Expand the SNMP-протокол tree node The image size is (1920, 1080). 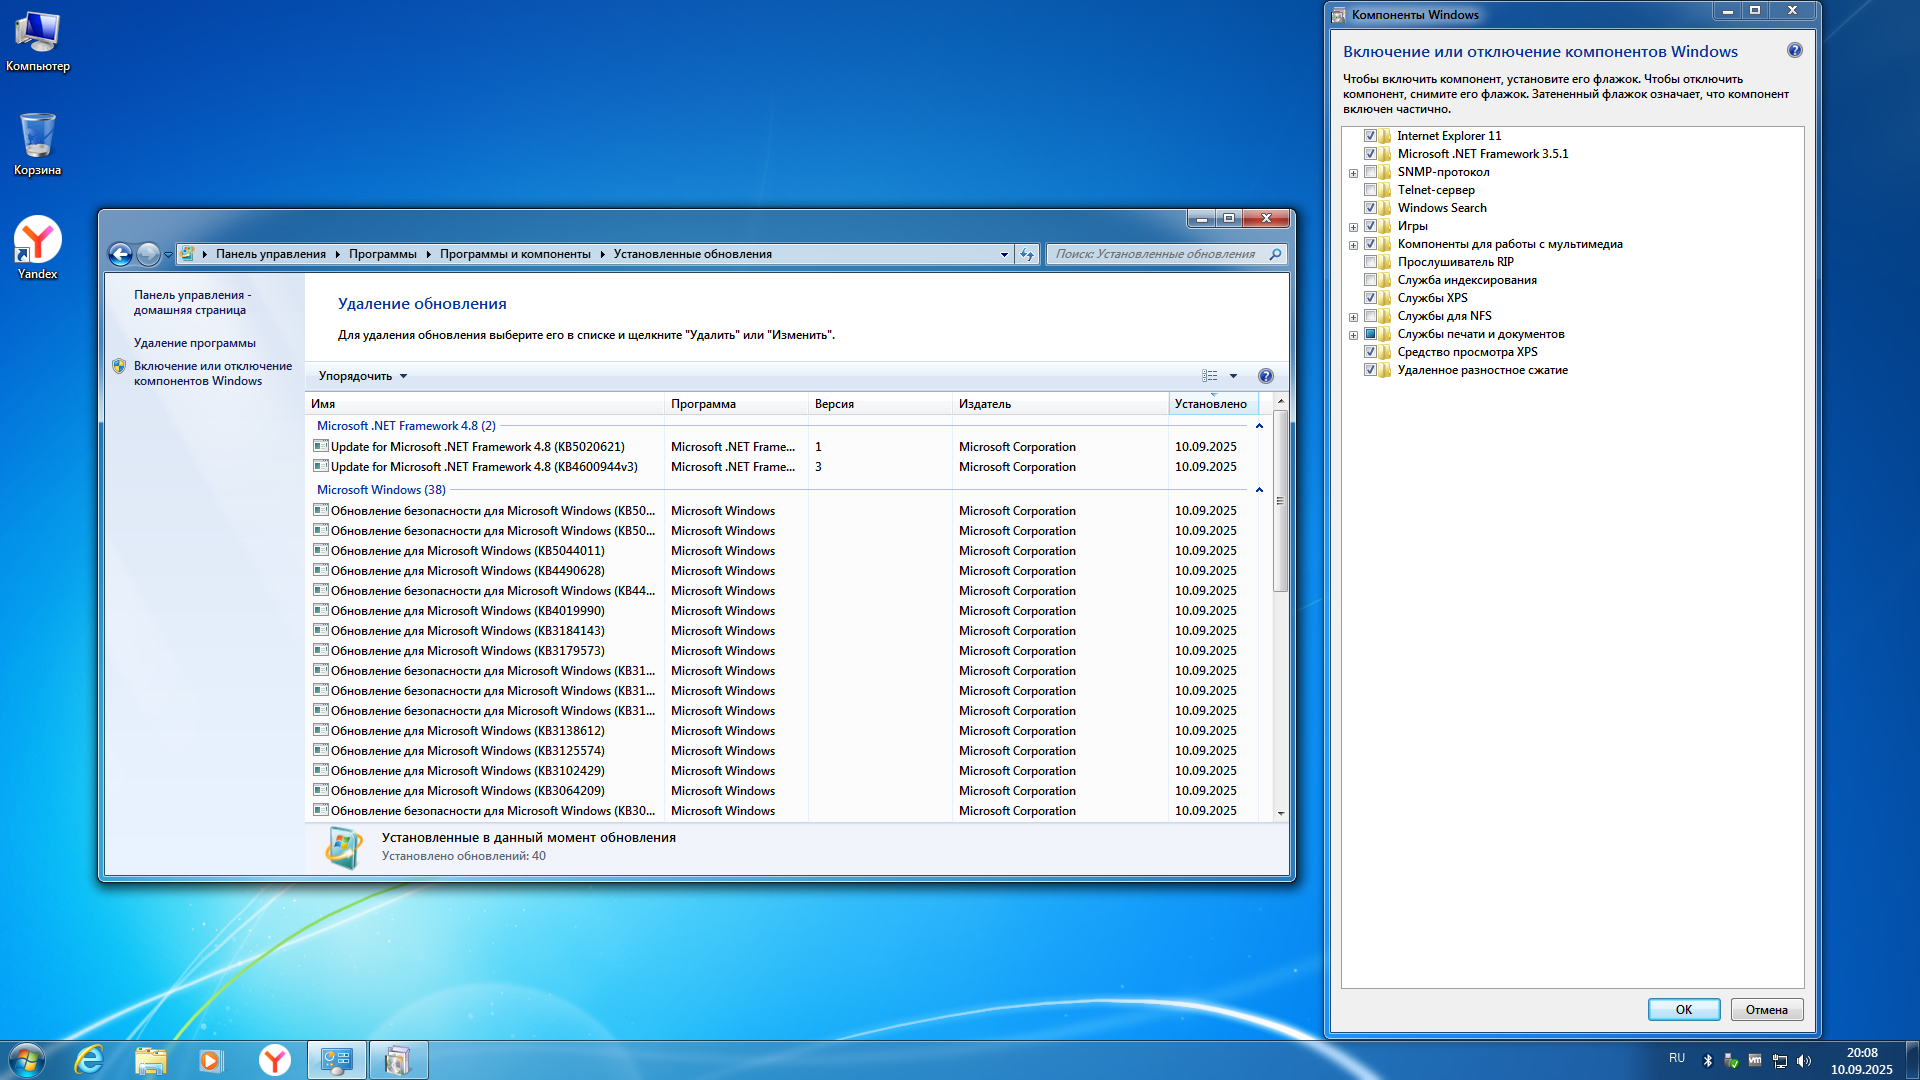(1353, 171)
